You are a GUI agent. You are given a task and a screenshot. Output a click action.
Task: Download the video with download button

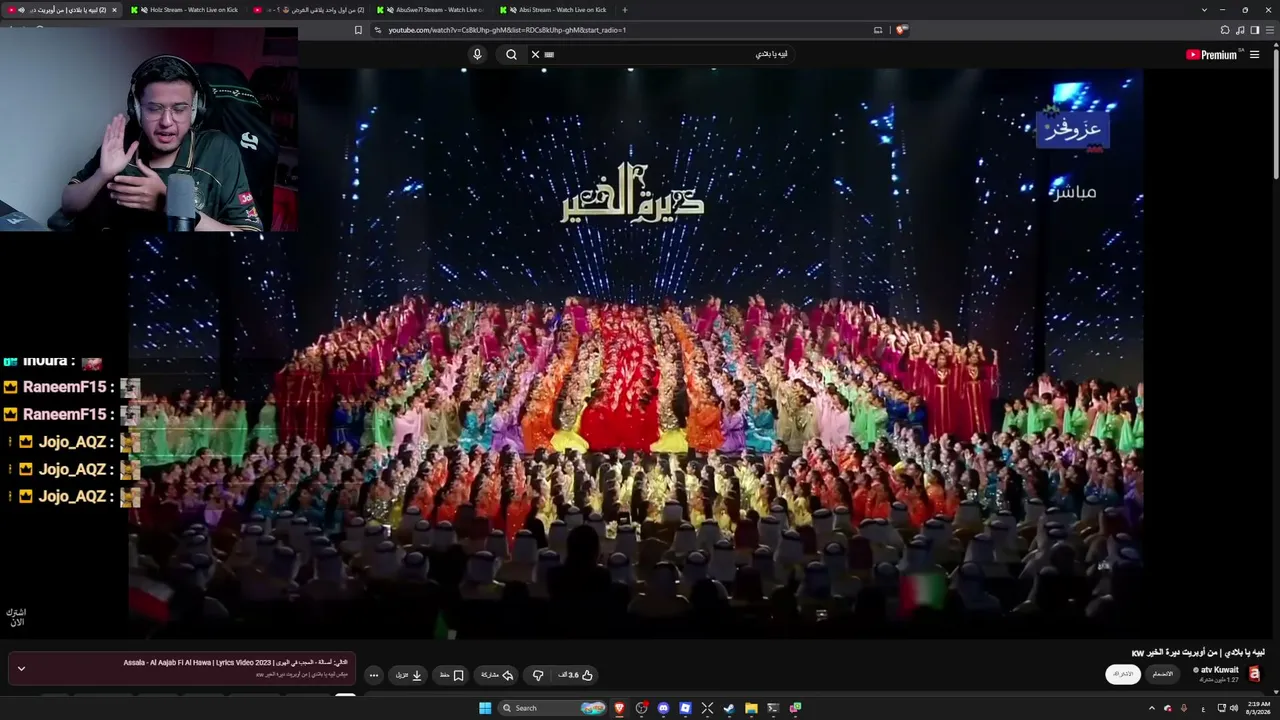[409, 675]
